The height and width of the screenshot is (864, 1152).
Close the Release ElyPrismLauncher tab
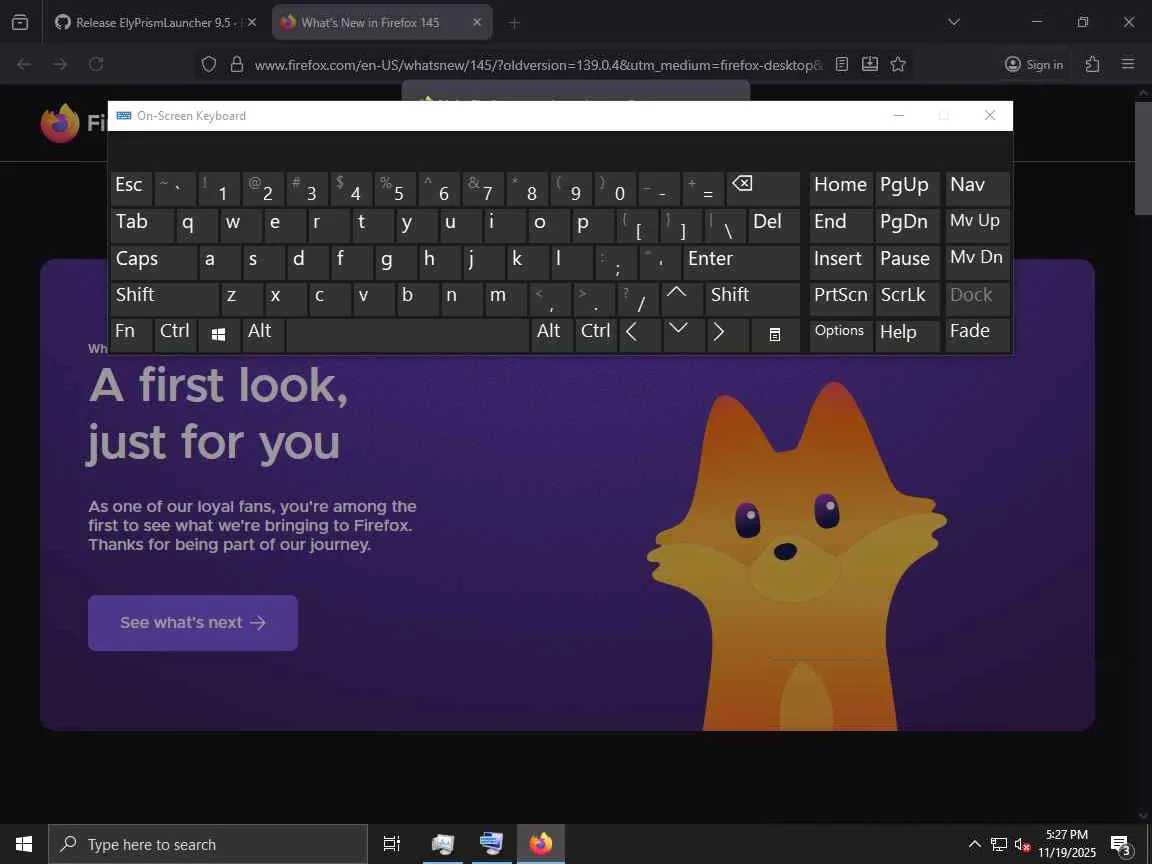coord(252,22)
